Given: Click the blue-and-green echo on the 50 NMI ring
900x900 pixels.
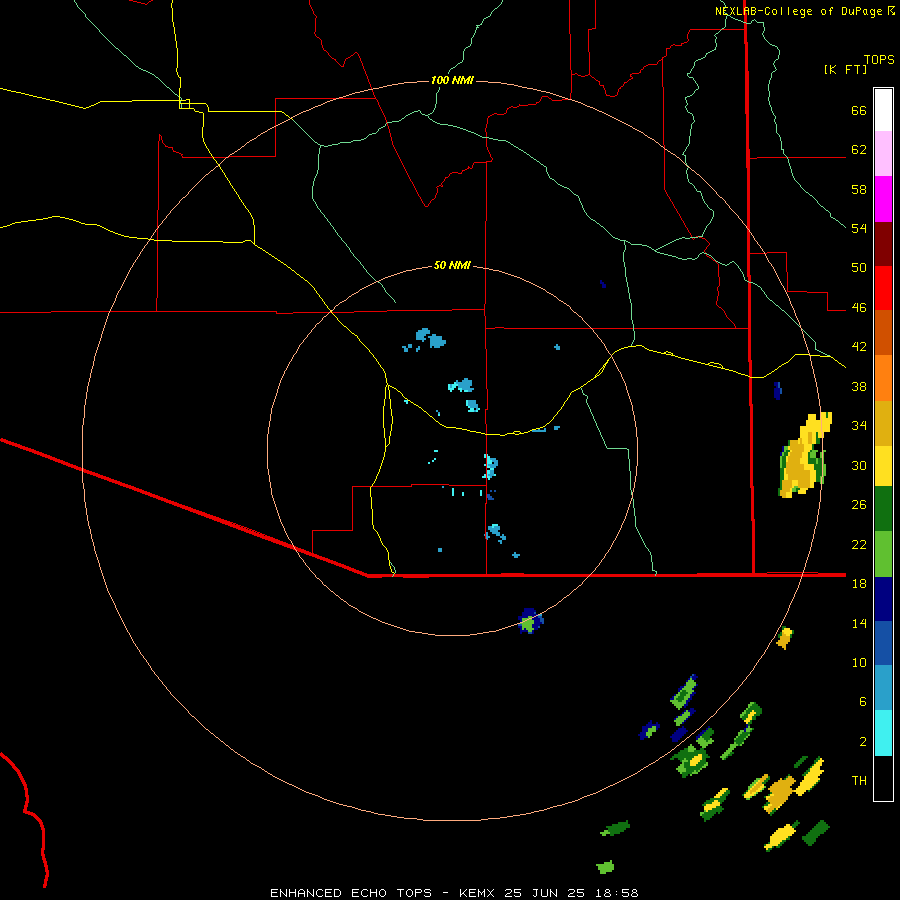Looking at the screenshot, I should pos(530,621).
